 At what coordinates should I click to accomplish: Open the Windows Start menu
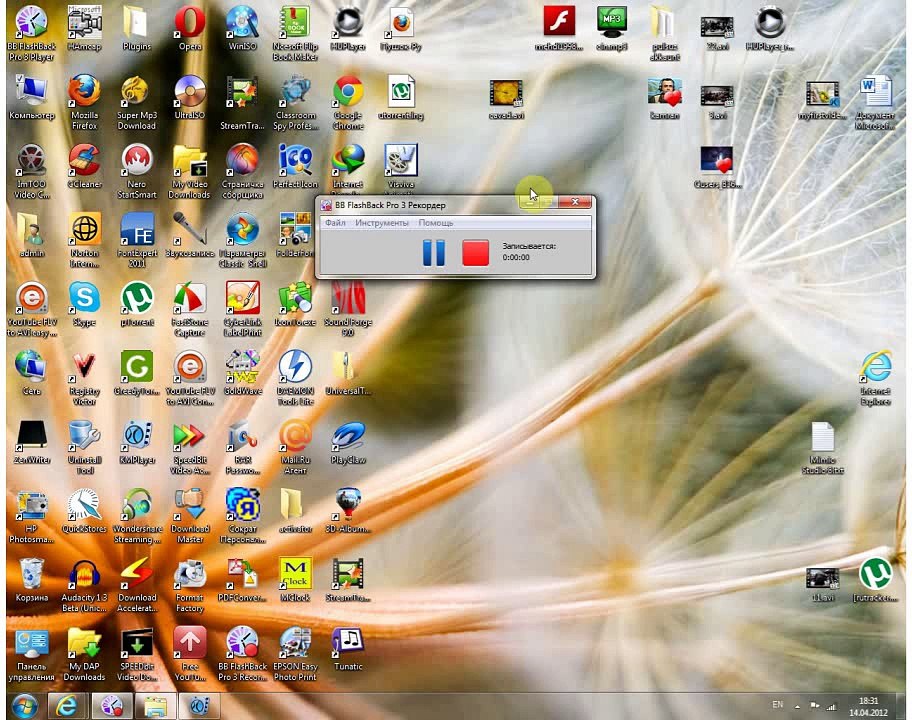pos(24,706)
